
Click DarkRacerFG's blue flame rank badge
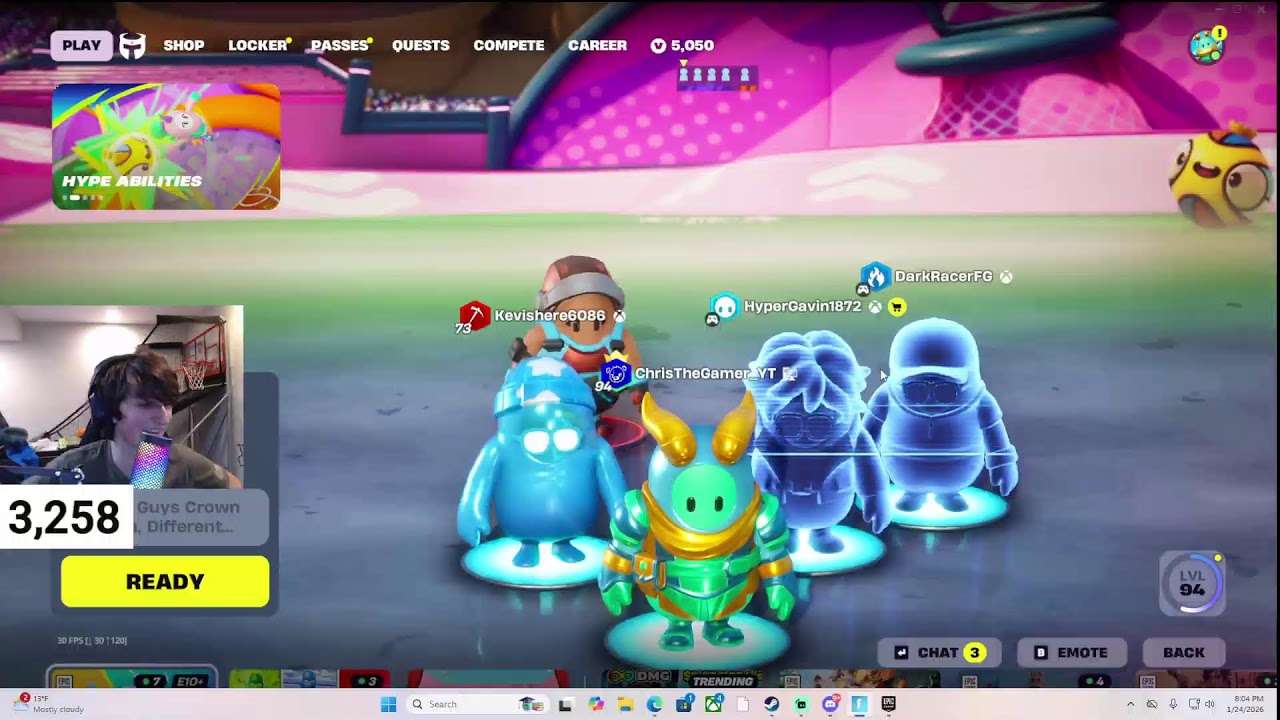pyautogui.click(x=875, y=276)
